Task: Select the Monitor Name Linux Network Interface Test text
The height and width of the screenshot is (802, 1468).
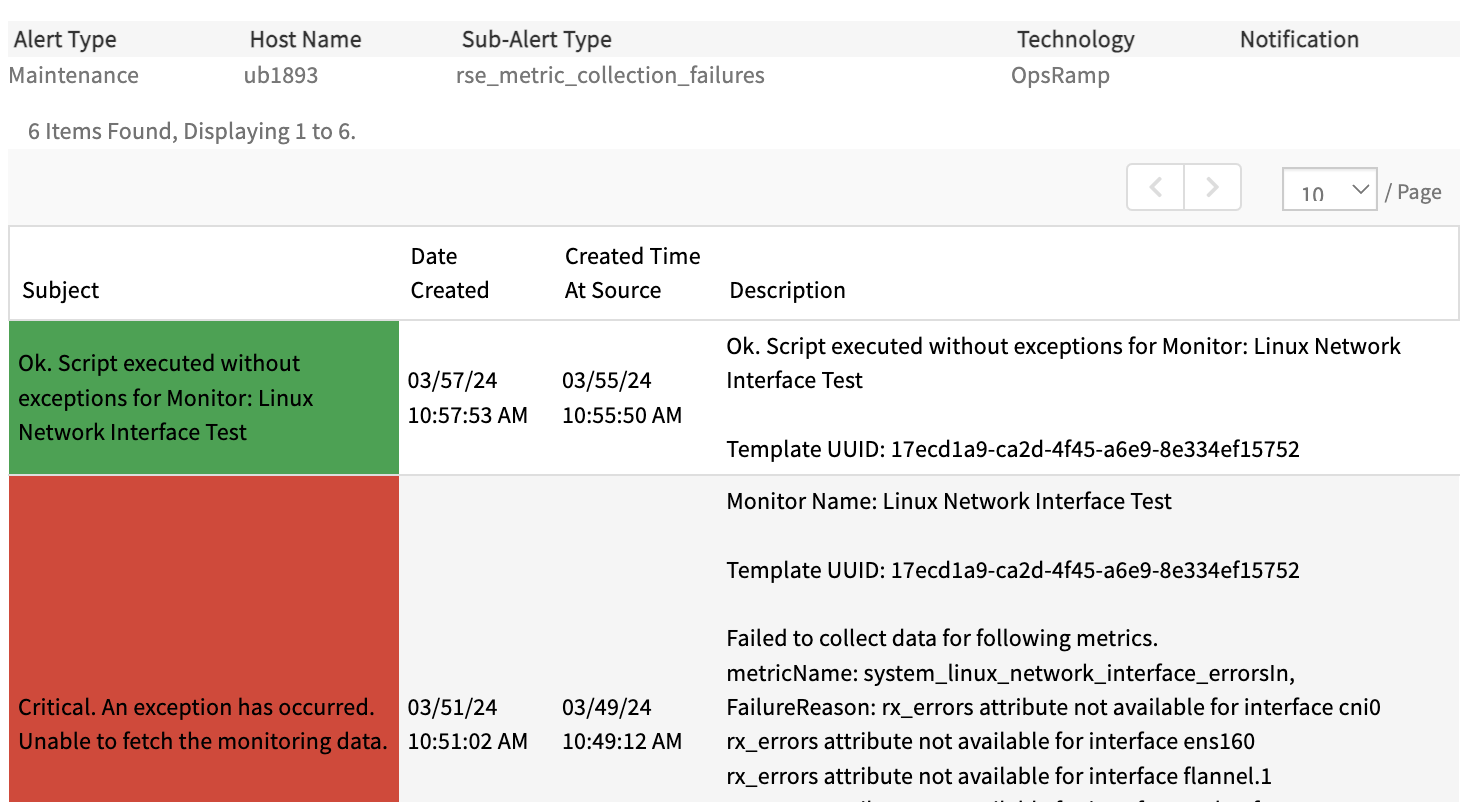Action: pos(947,501)
